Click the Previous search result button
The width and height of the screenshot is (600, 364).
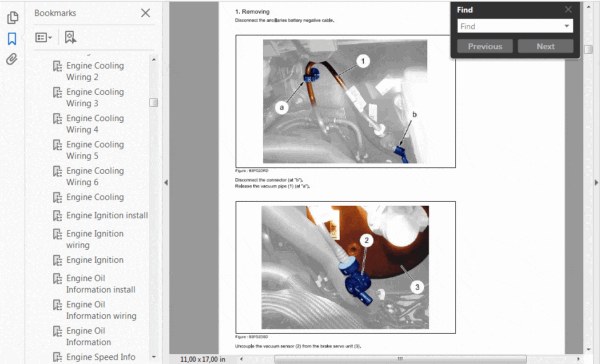click(485, 46)
